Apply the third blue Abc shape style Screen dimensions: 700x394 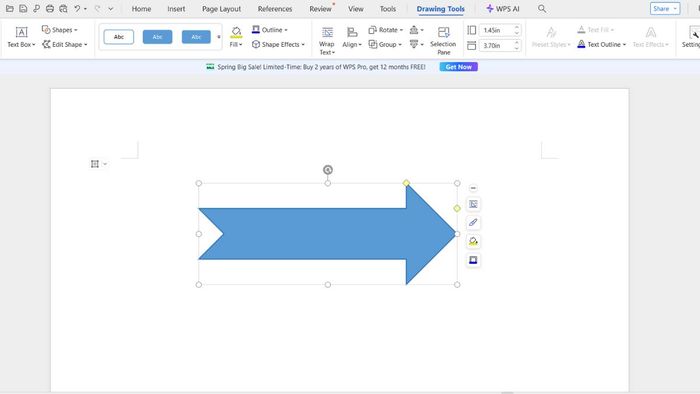(x=196, y=37)
